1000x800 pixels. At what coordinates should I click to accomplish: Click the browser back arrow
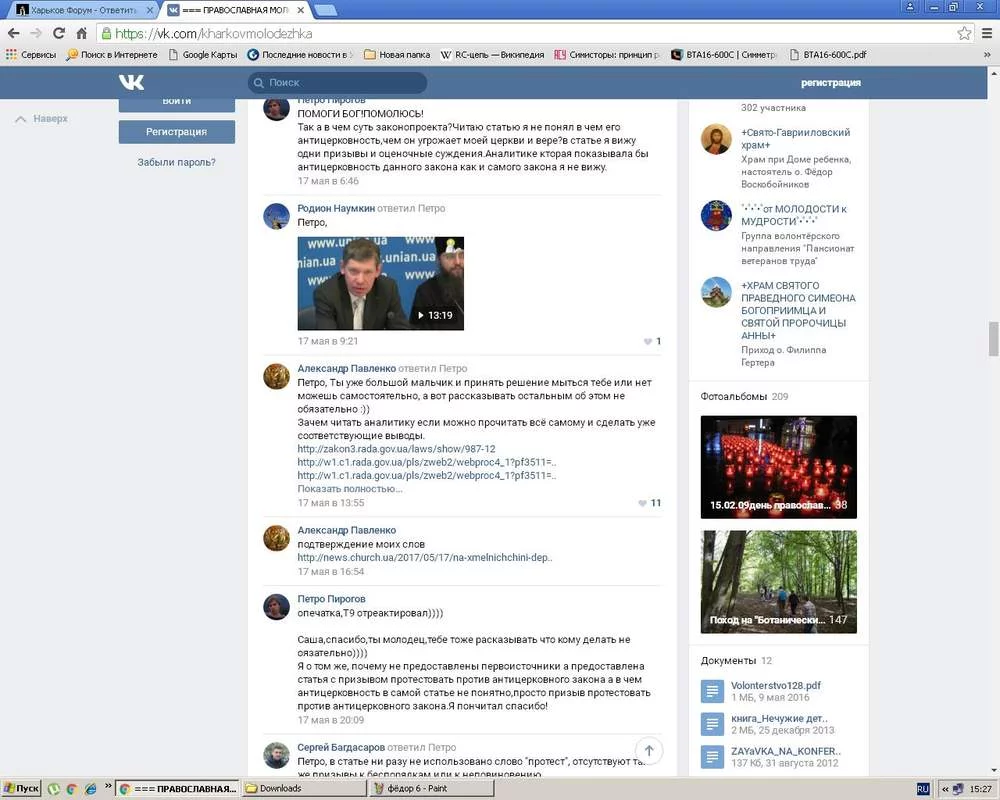14,33
